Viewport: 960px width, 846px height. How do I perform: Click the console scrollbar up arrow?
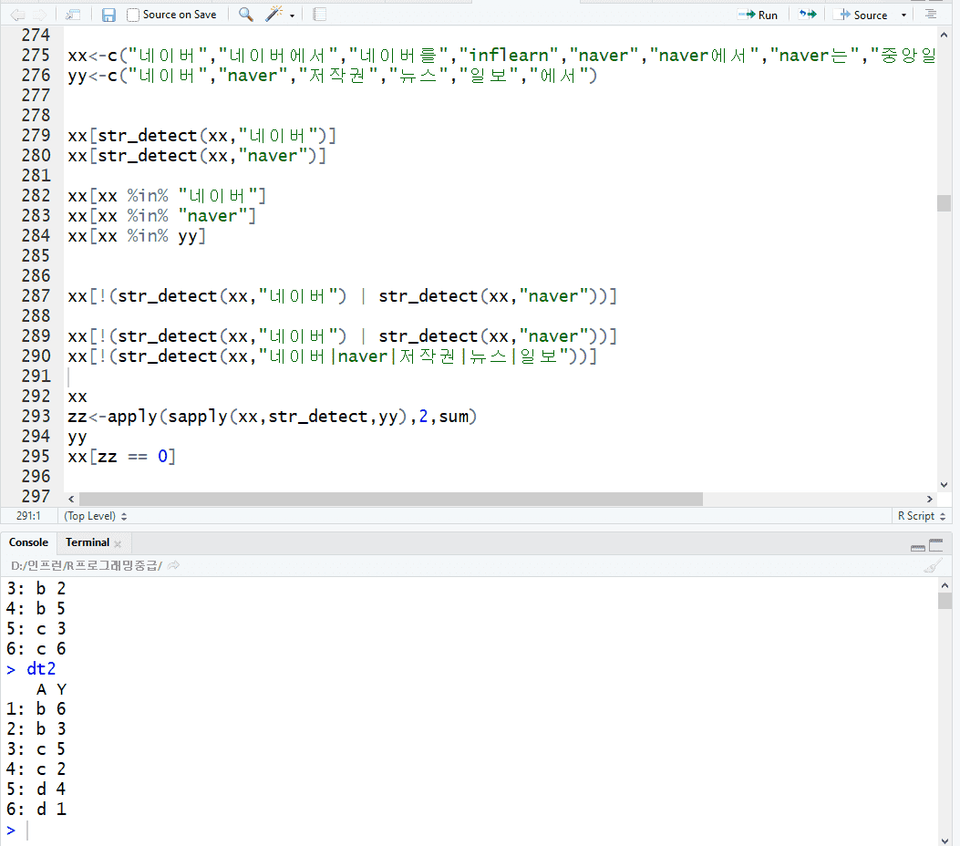point(945,585)
